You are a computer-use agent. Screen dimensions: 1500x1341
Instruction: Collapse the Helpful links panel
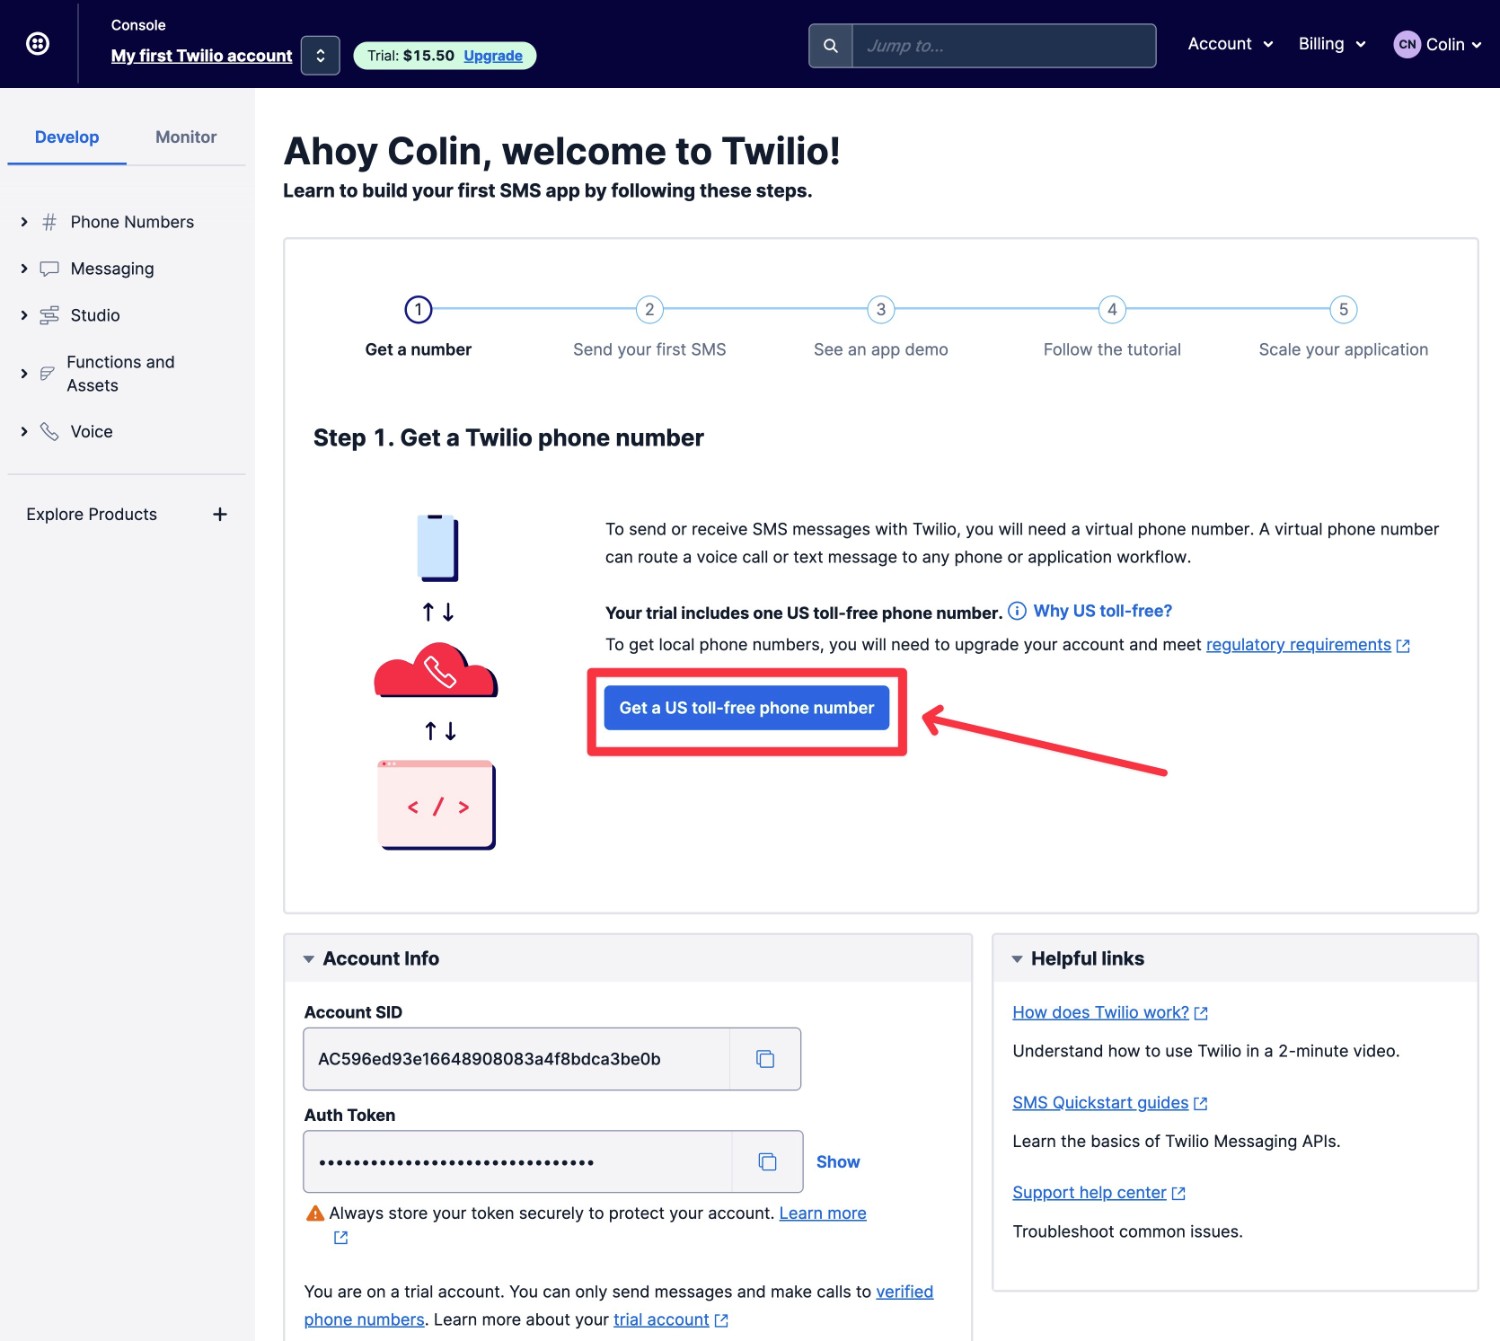click(1017, 958)
